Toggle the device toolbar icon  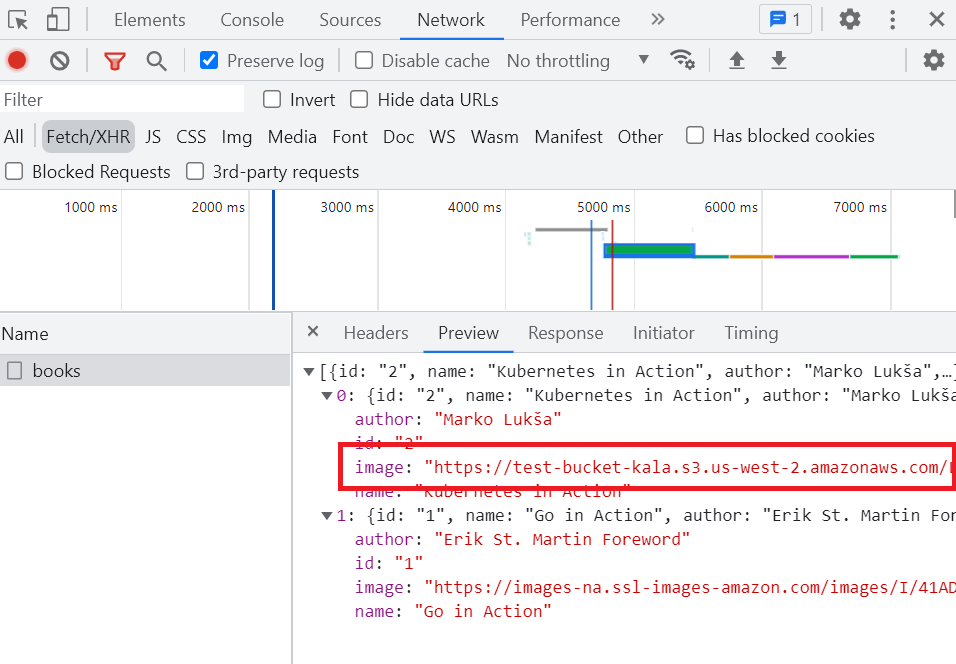coord(58,20)
